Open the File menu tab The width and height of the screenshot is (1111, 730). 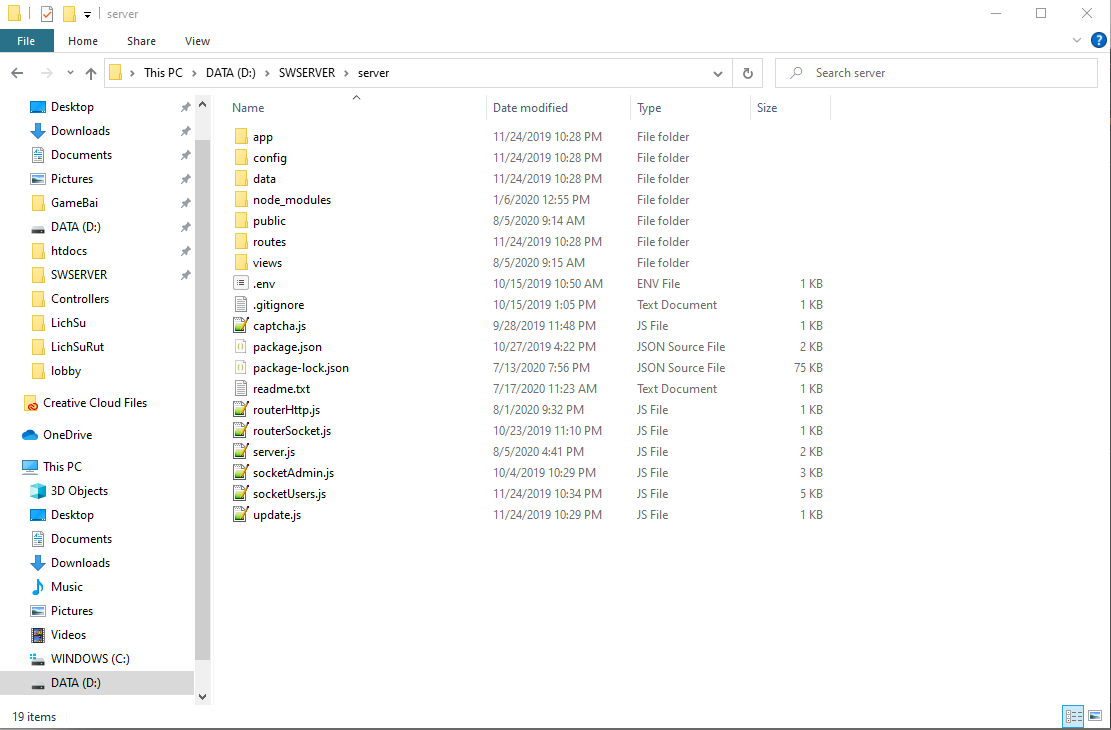(26, 41)
